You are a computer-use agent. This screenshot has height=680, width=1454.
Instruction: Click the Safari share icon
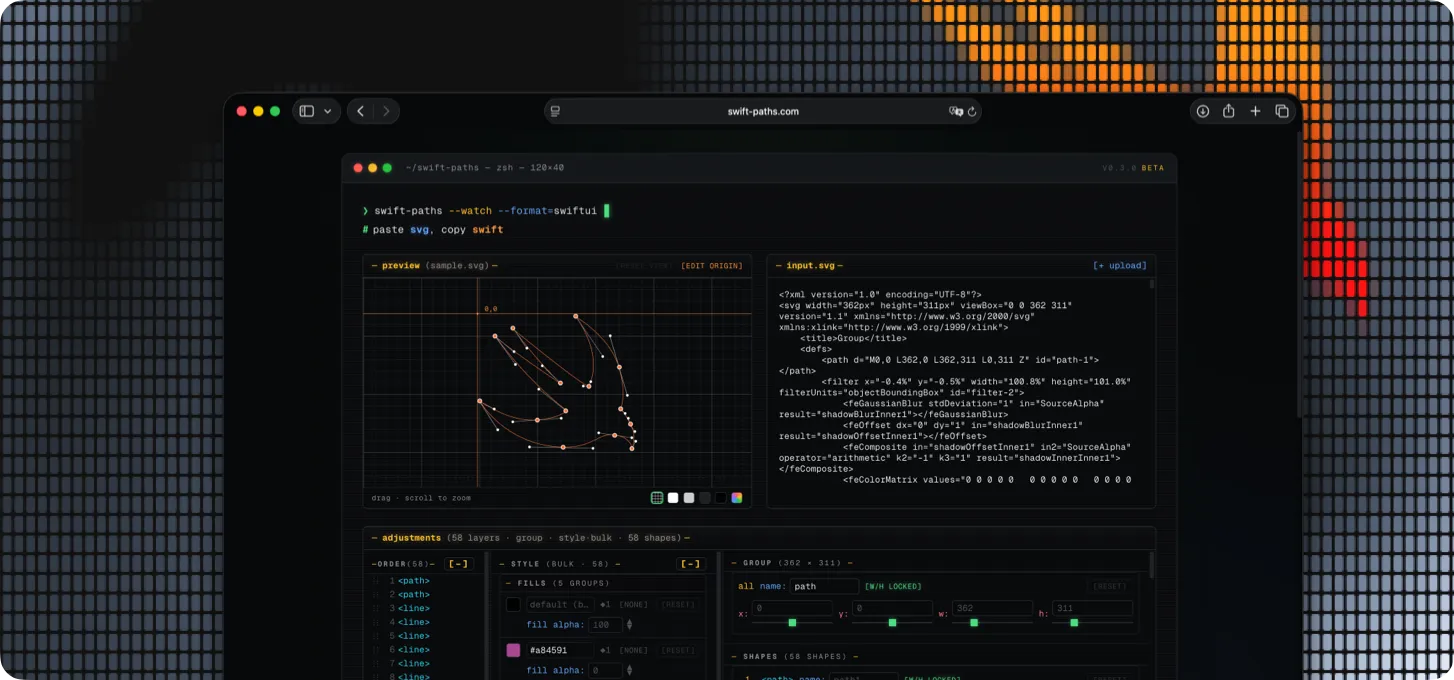(1229, 111)
